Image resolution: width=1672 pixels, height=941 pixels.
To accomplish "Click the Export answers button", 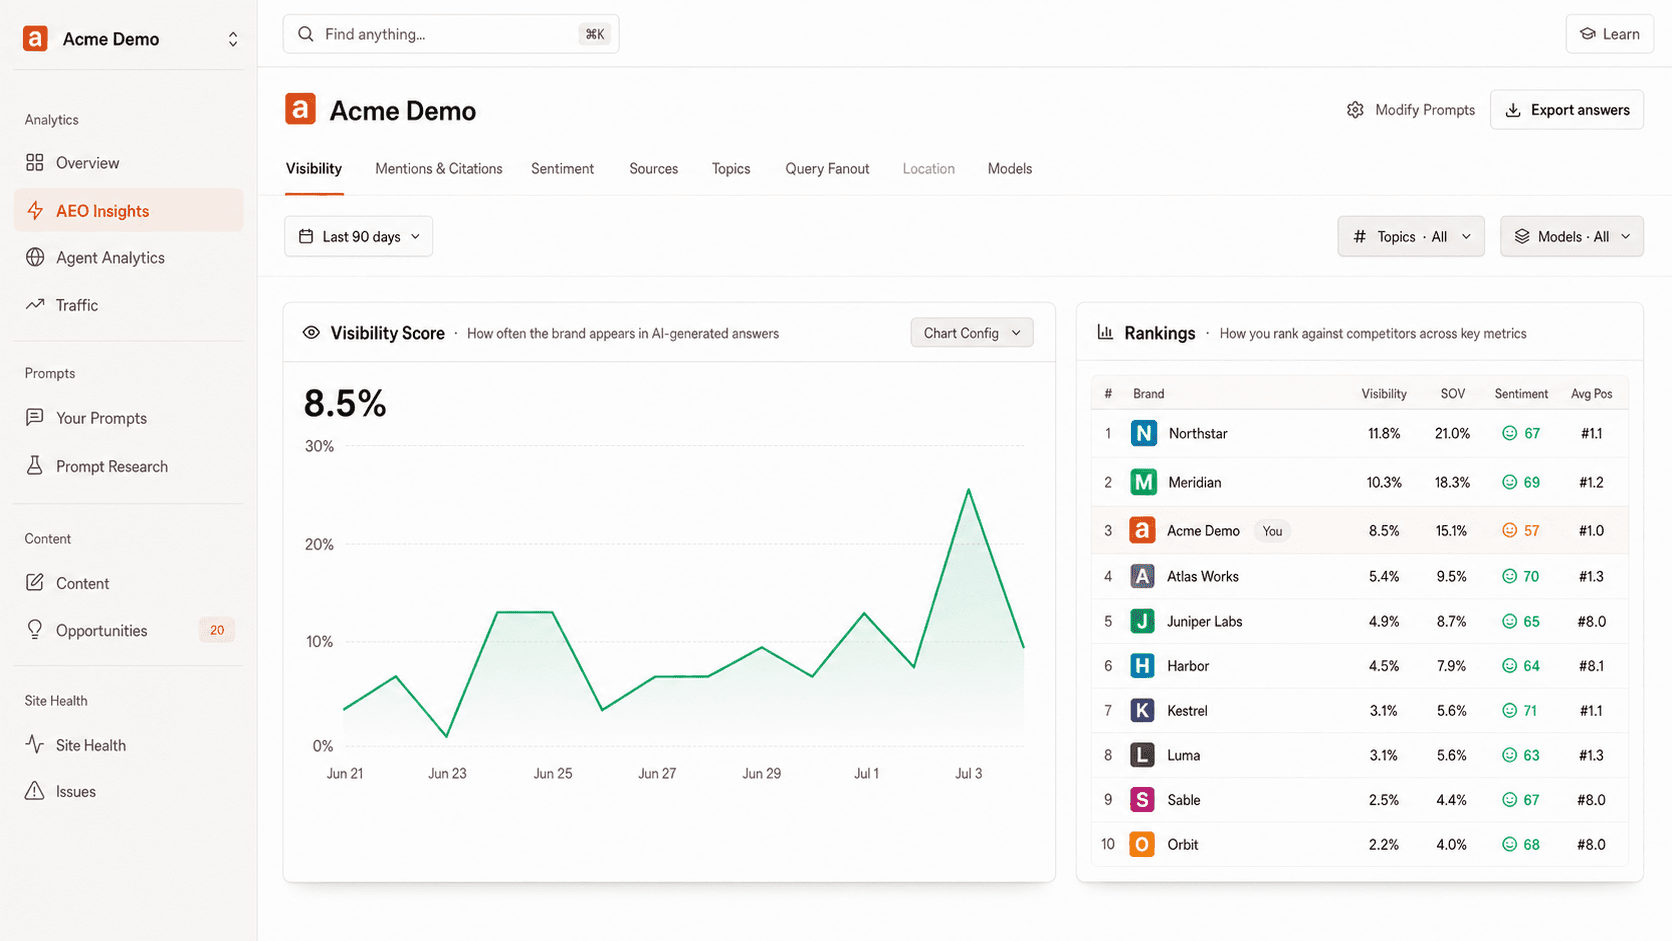I will click(x=1567, y=110).
